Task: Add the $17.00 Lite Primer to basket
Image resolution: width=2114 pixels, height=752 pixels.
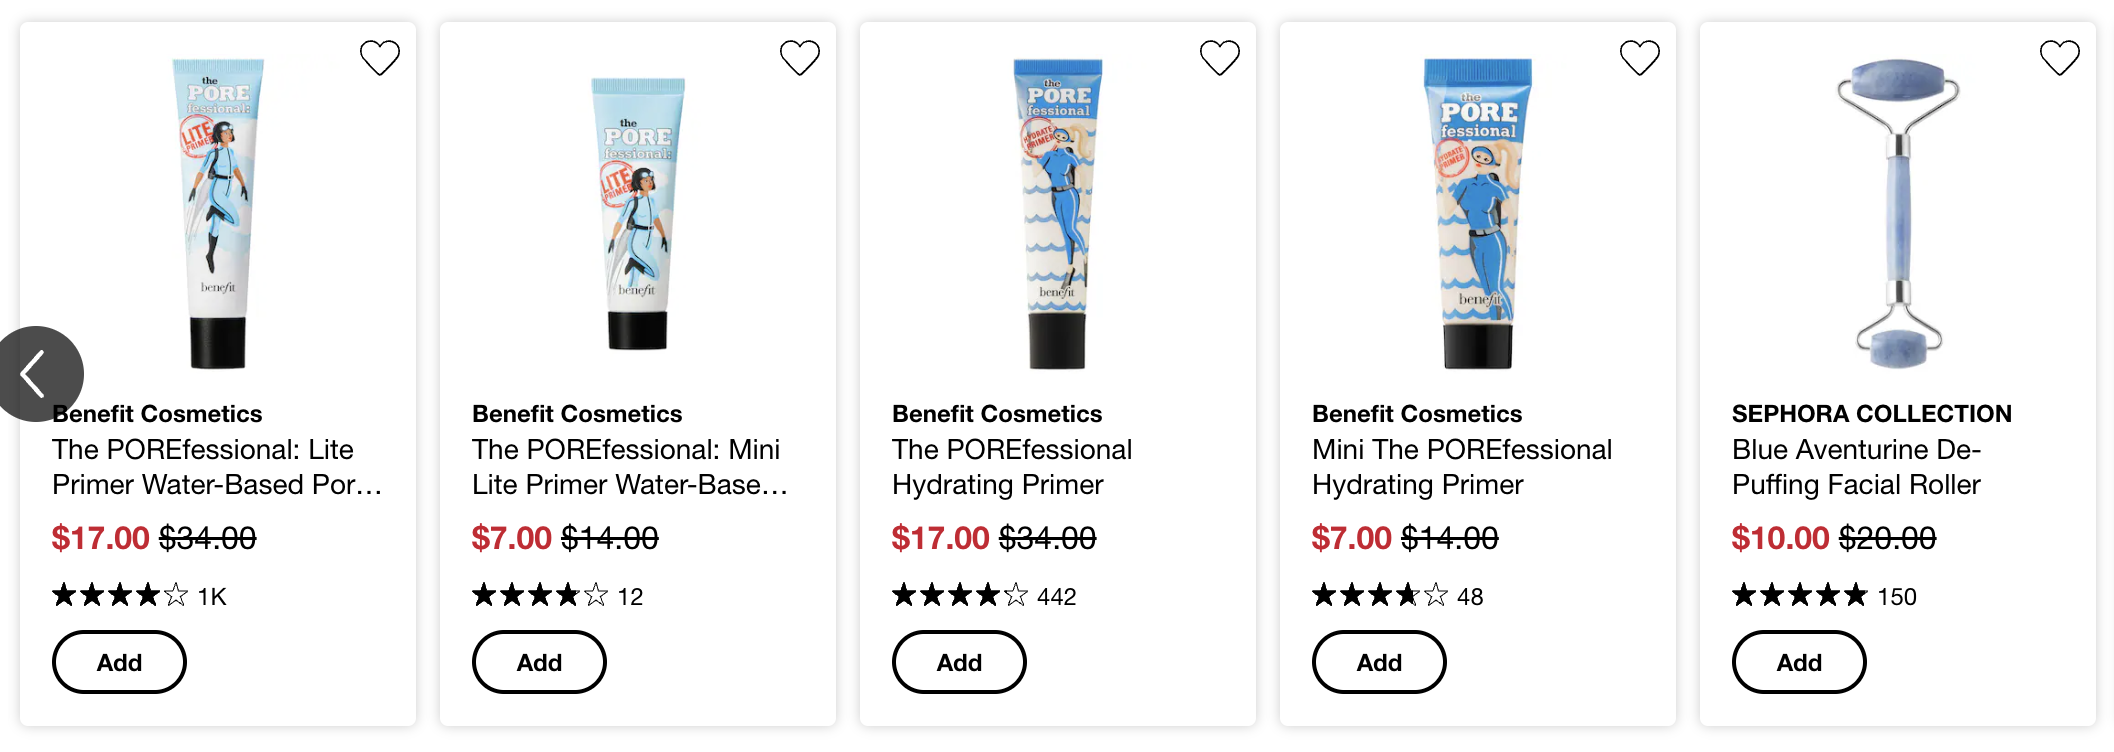Action: (119, 662)
